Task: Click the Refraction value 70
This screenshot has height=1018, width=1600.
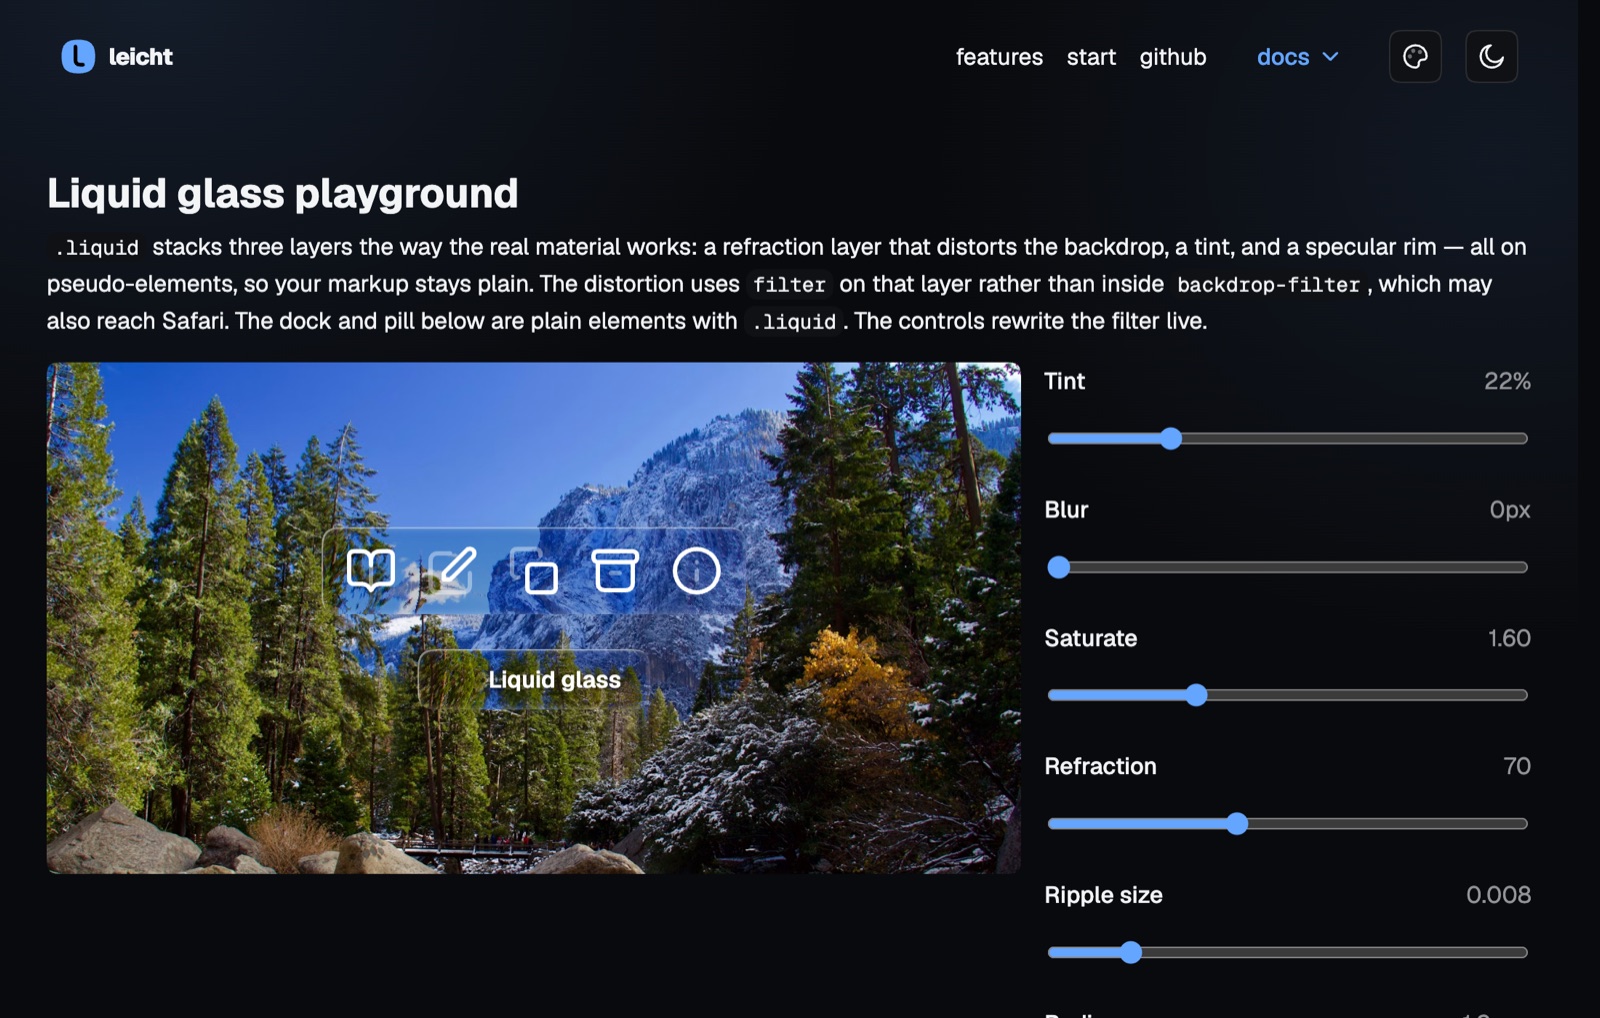Action: [x=1517, y=766]
